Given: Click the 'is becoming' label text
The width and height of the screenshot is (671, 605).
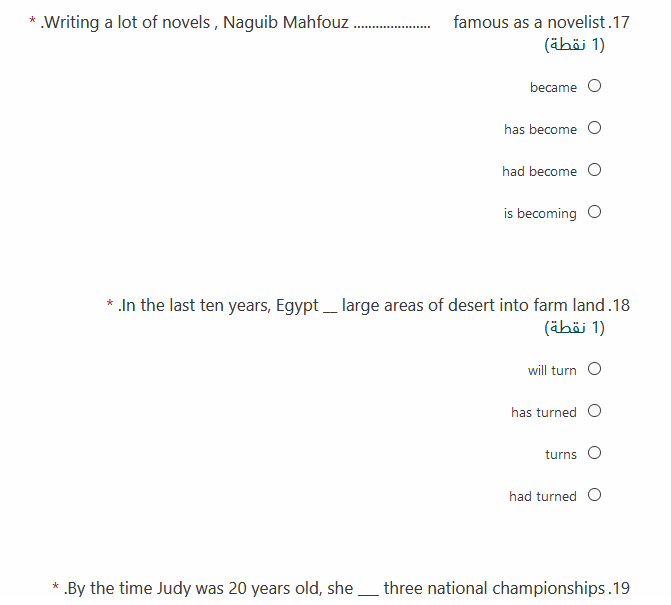Looking at the screenshot, I should coord(540,214).
